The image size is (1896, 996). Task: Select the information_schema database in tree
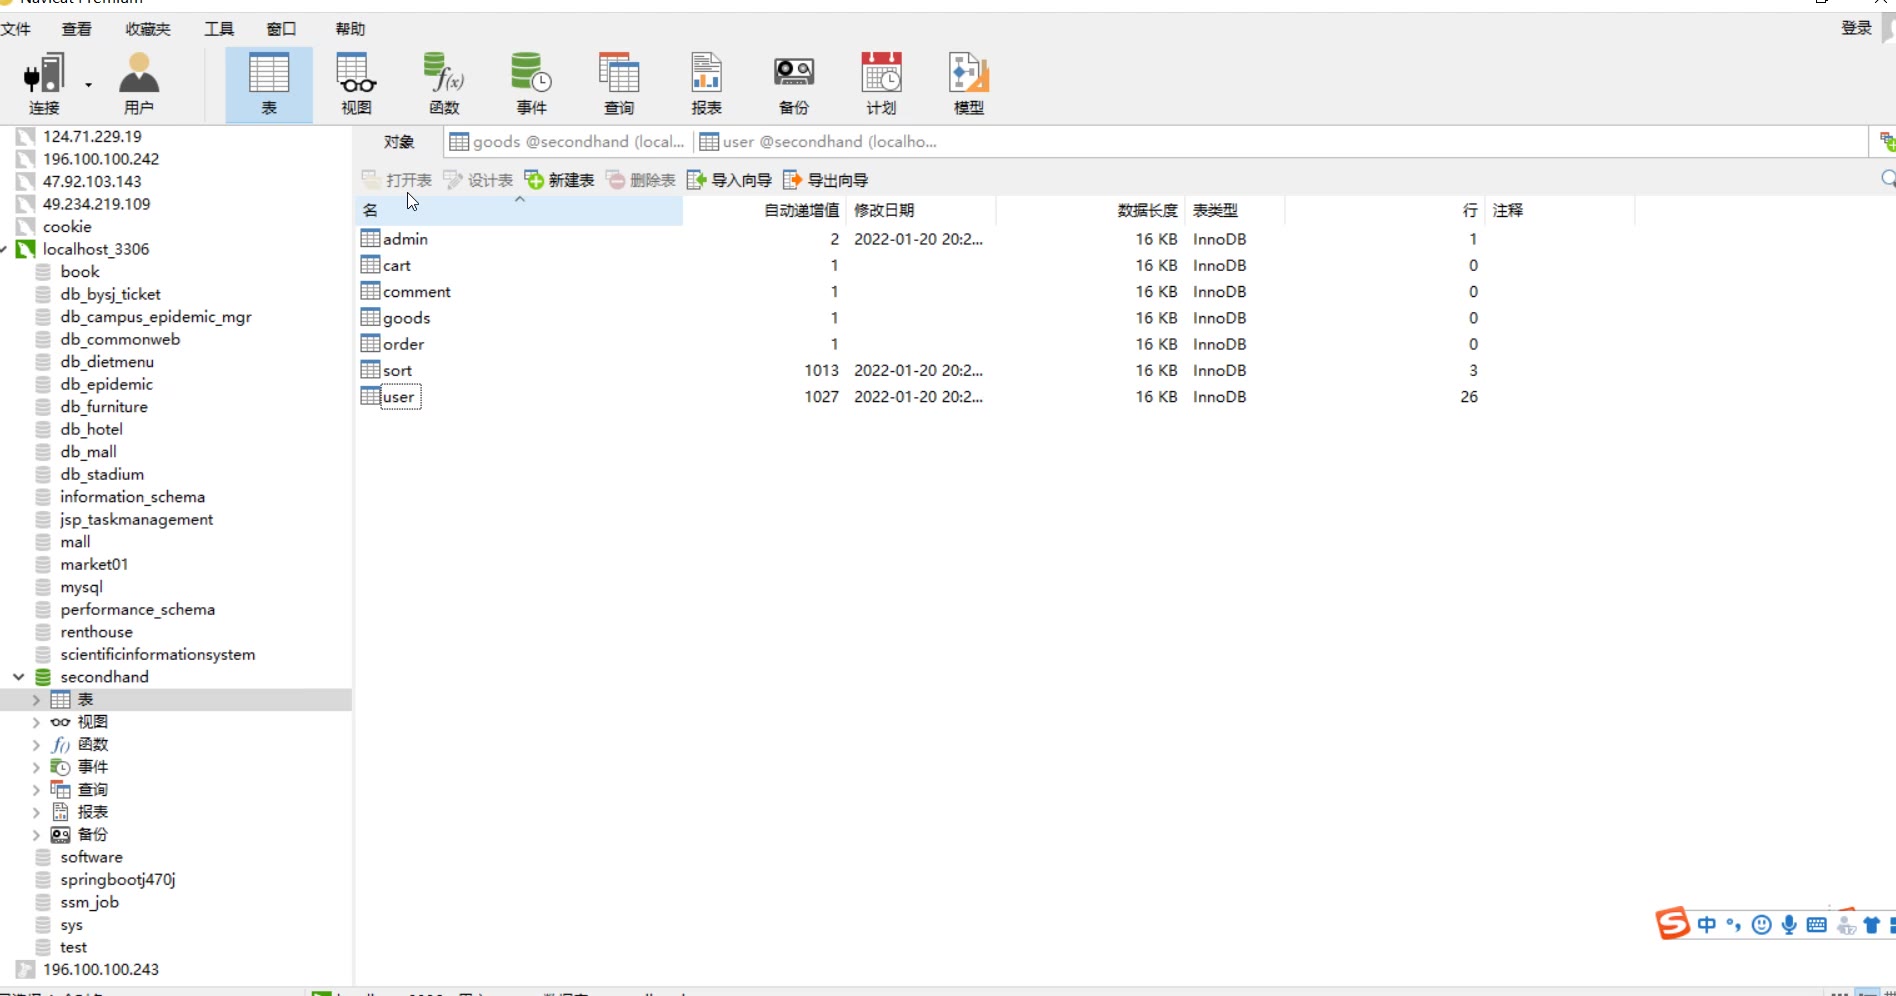click(x=132, y=497)
